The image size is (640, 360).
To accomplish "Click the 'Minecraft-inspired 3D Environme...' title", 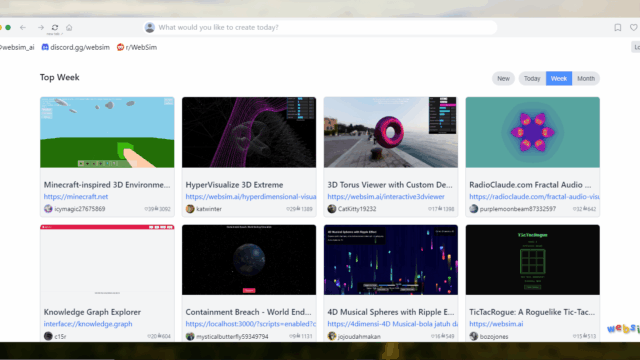I will click(107, 185).
